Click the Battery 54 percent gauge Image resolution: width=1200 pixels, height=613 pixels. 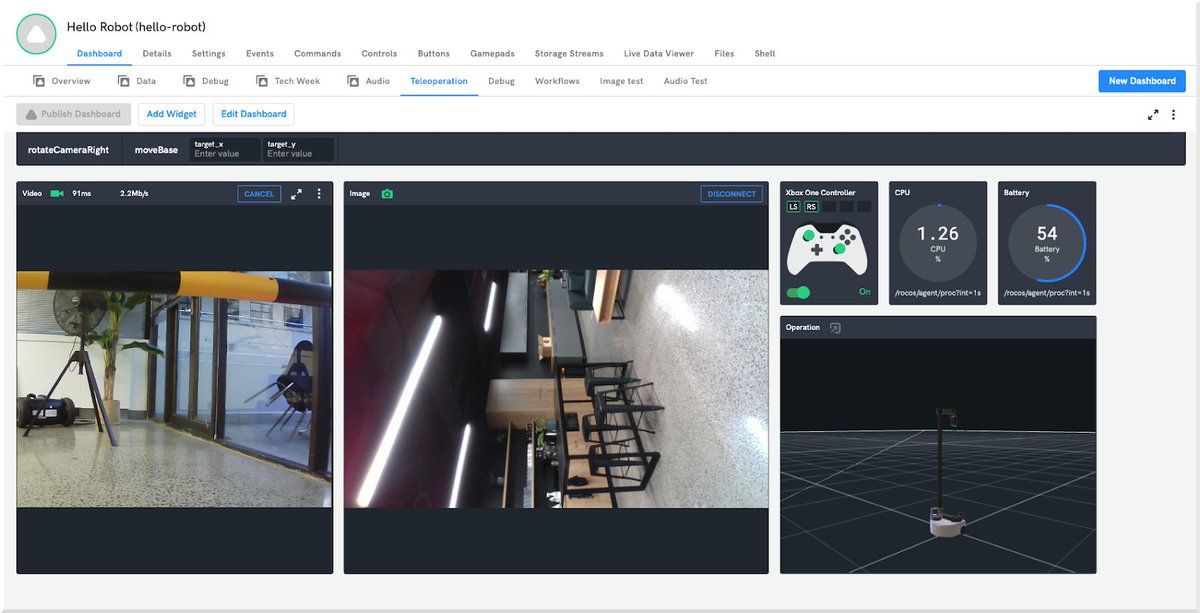point(1047,243)
